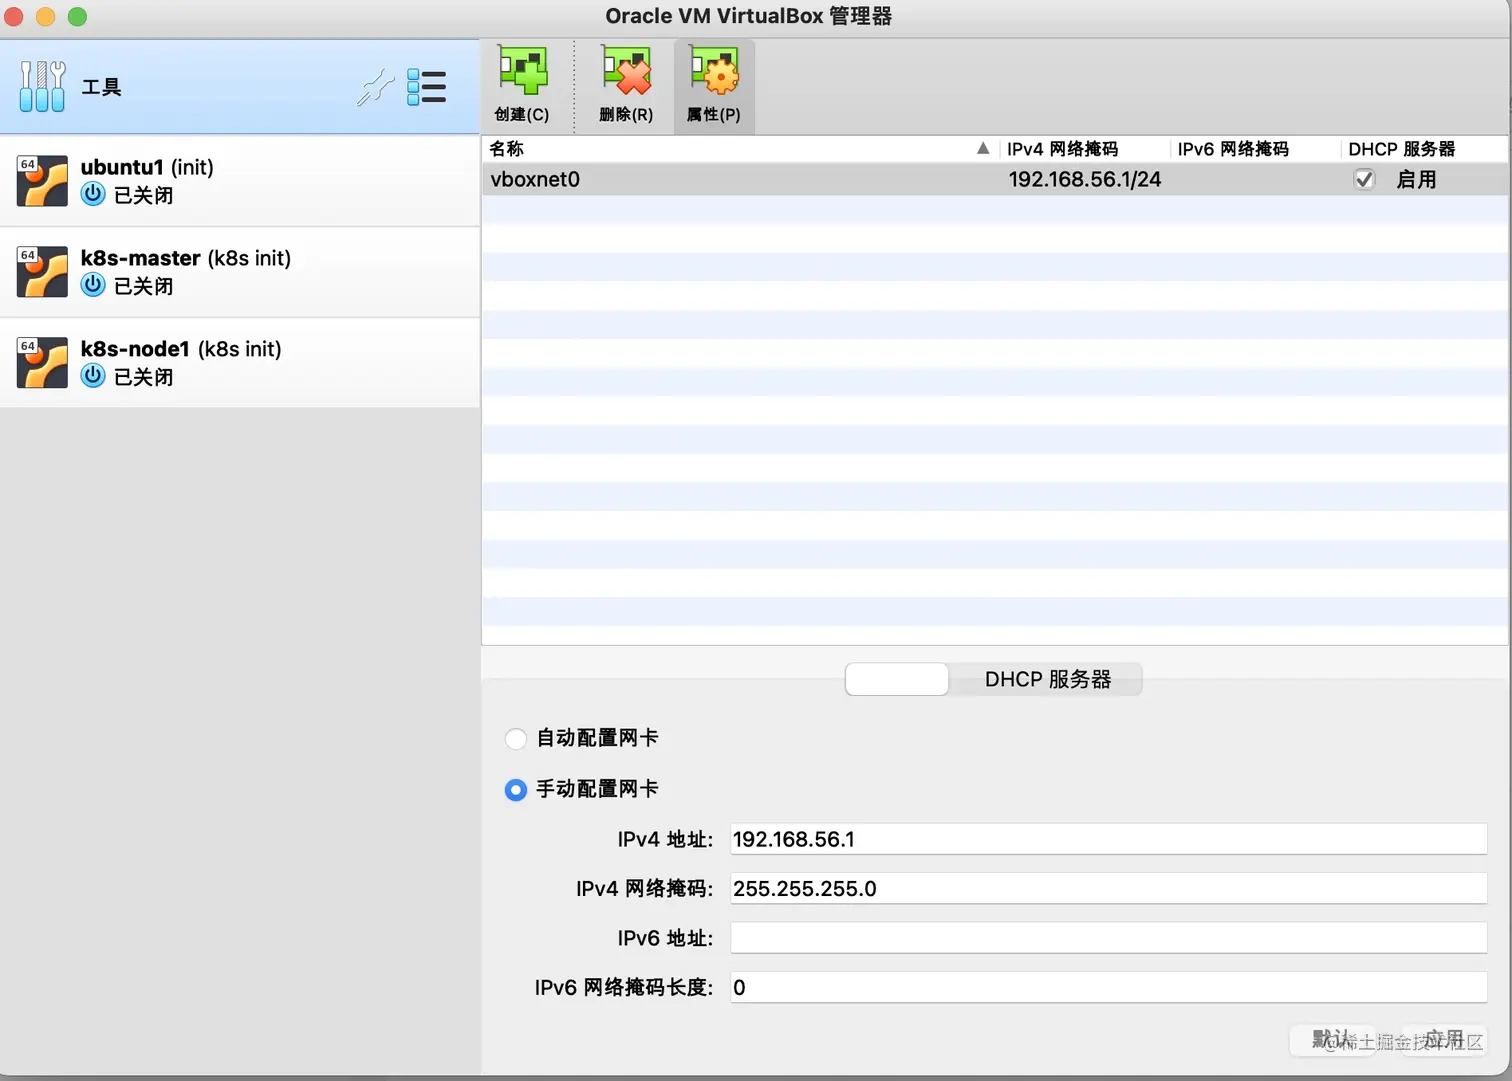The height and width of the screenshot is (1081, 1512).
Task: Focus the IPv4 地址 input field
Action: (1108, 839)
